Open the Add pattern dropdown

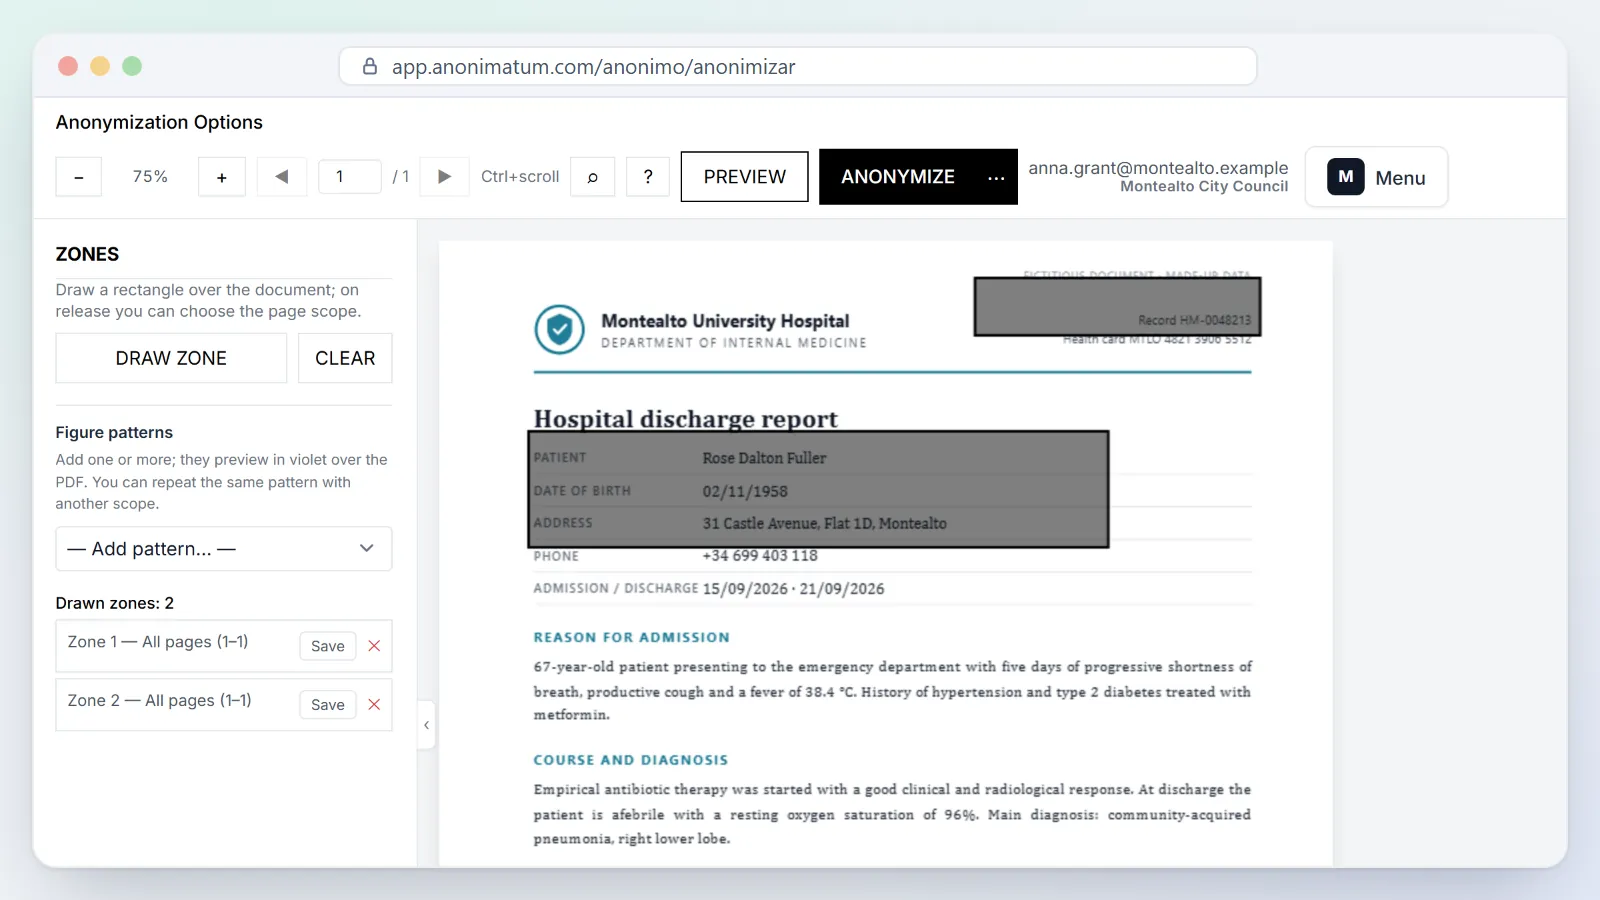coord(224,549)
